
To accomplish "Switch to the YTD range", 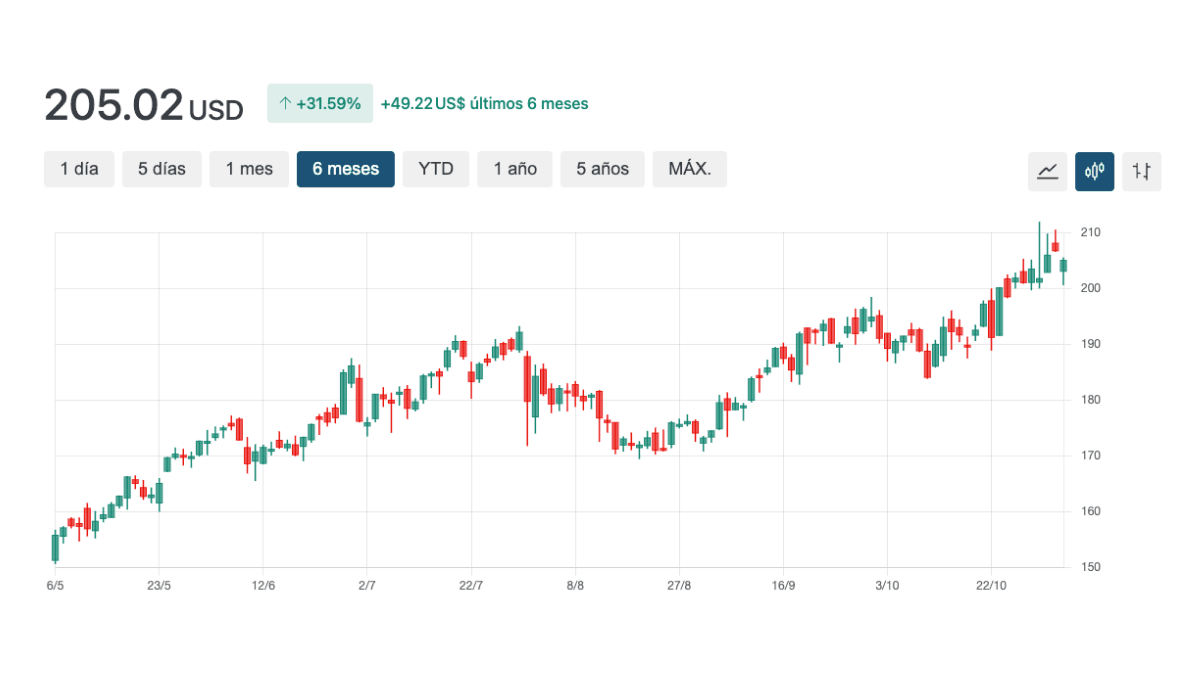I will pos(436,169).
